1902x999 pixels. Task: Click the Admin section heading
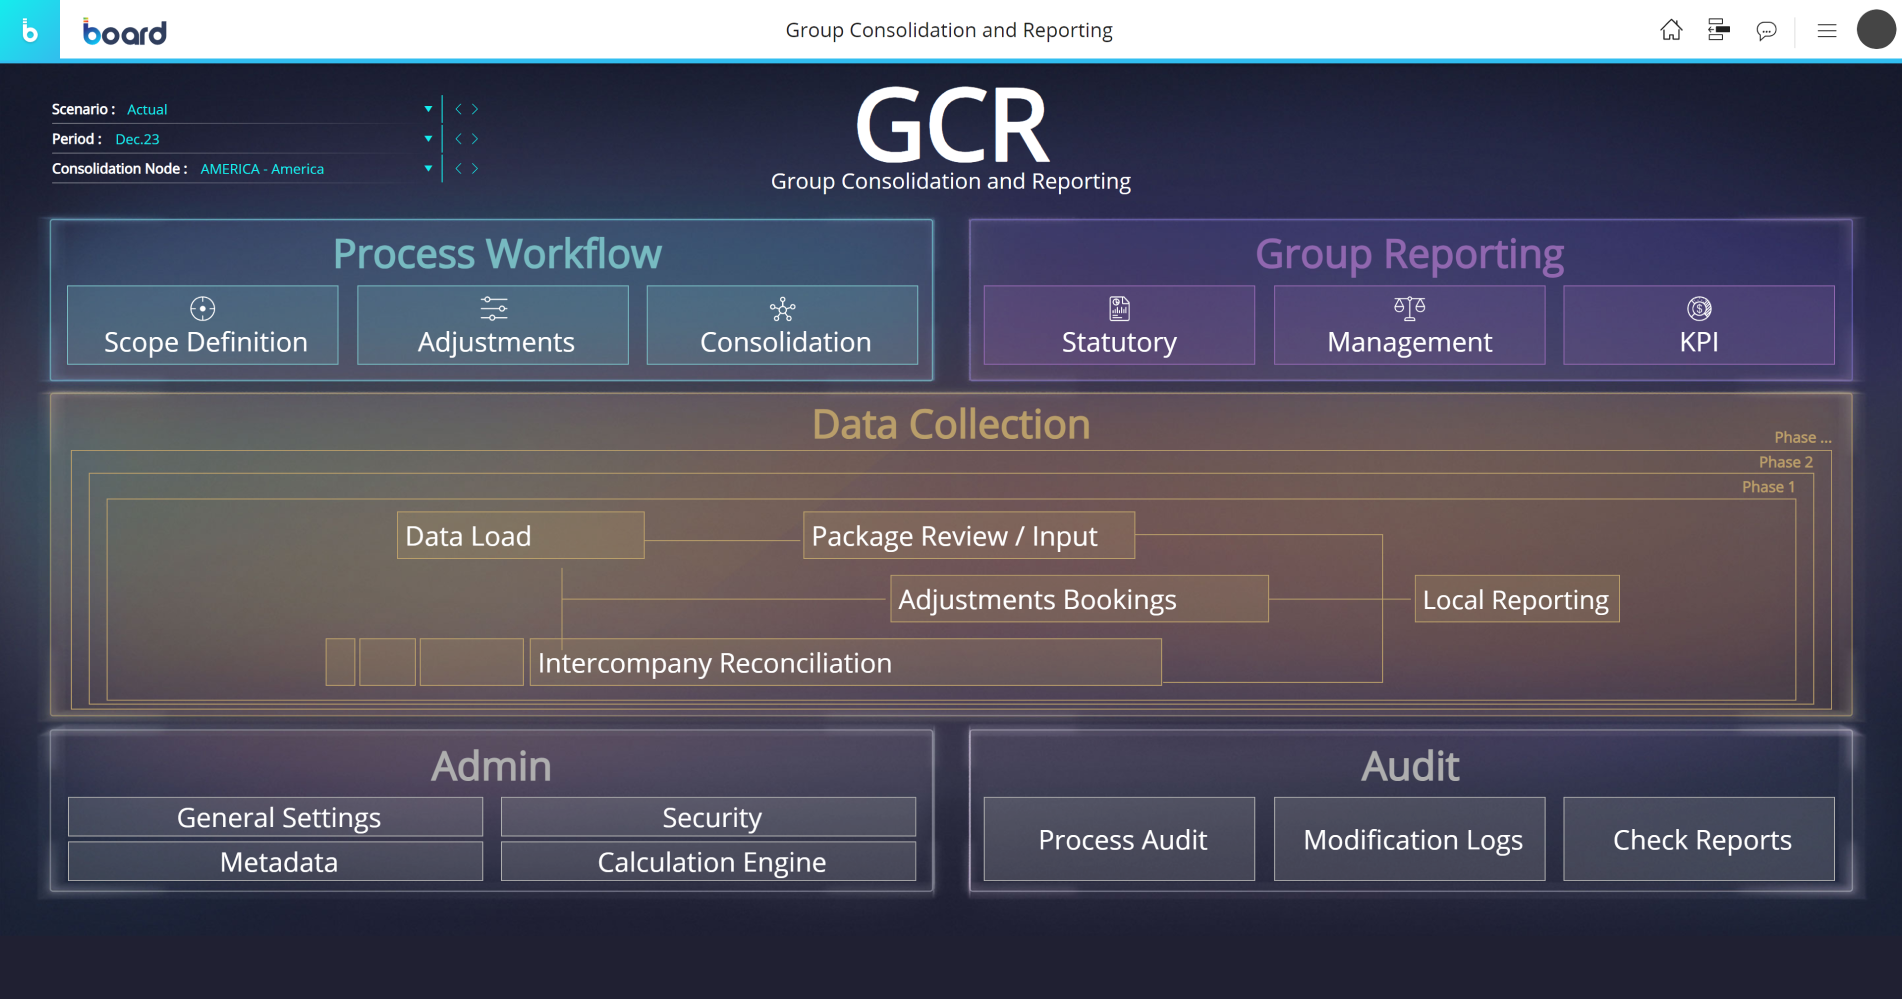coord(491,766)
